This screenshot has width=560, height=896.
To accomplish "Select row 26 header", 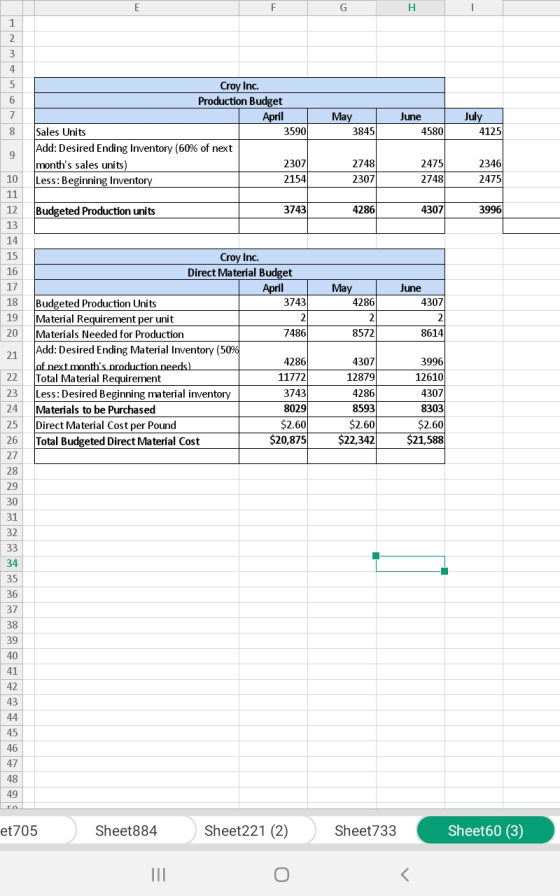I will click(12, 440).
